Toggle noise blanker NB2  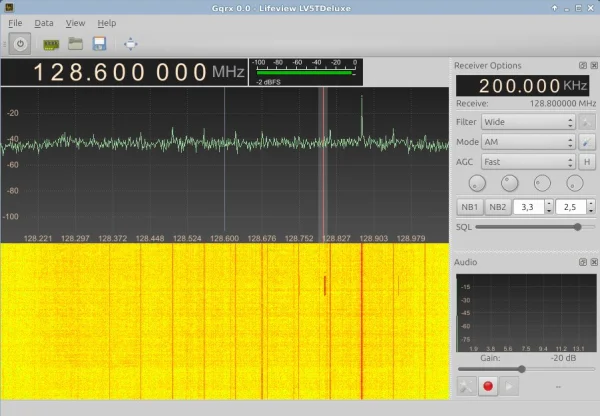pos(497,207)
